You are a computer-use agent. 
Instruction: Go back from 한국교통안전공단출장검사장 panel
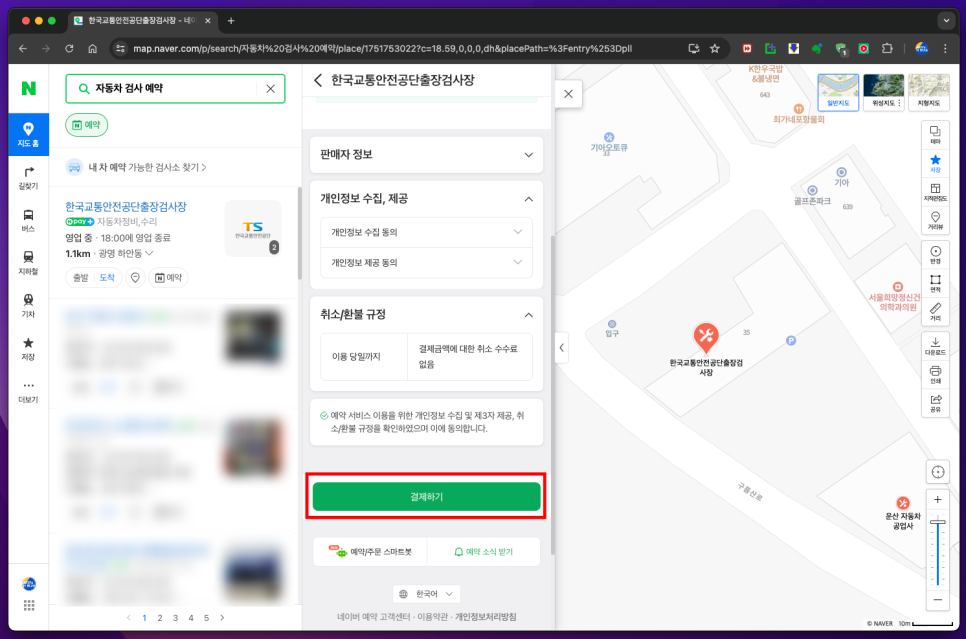pyautogui.click(x=318, y=80)
